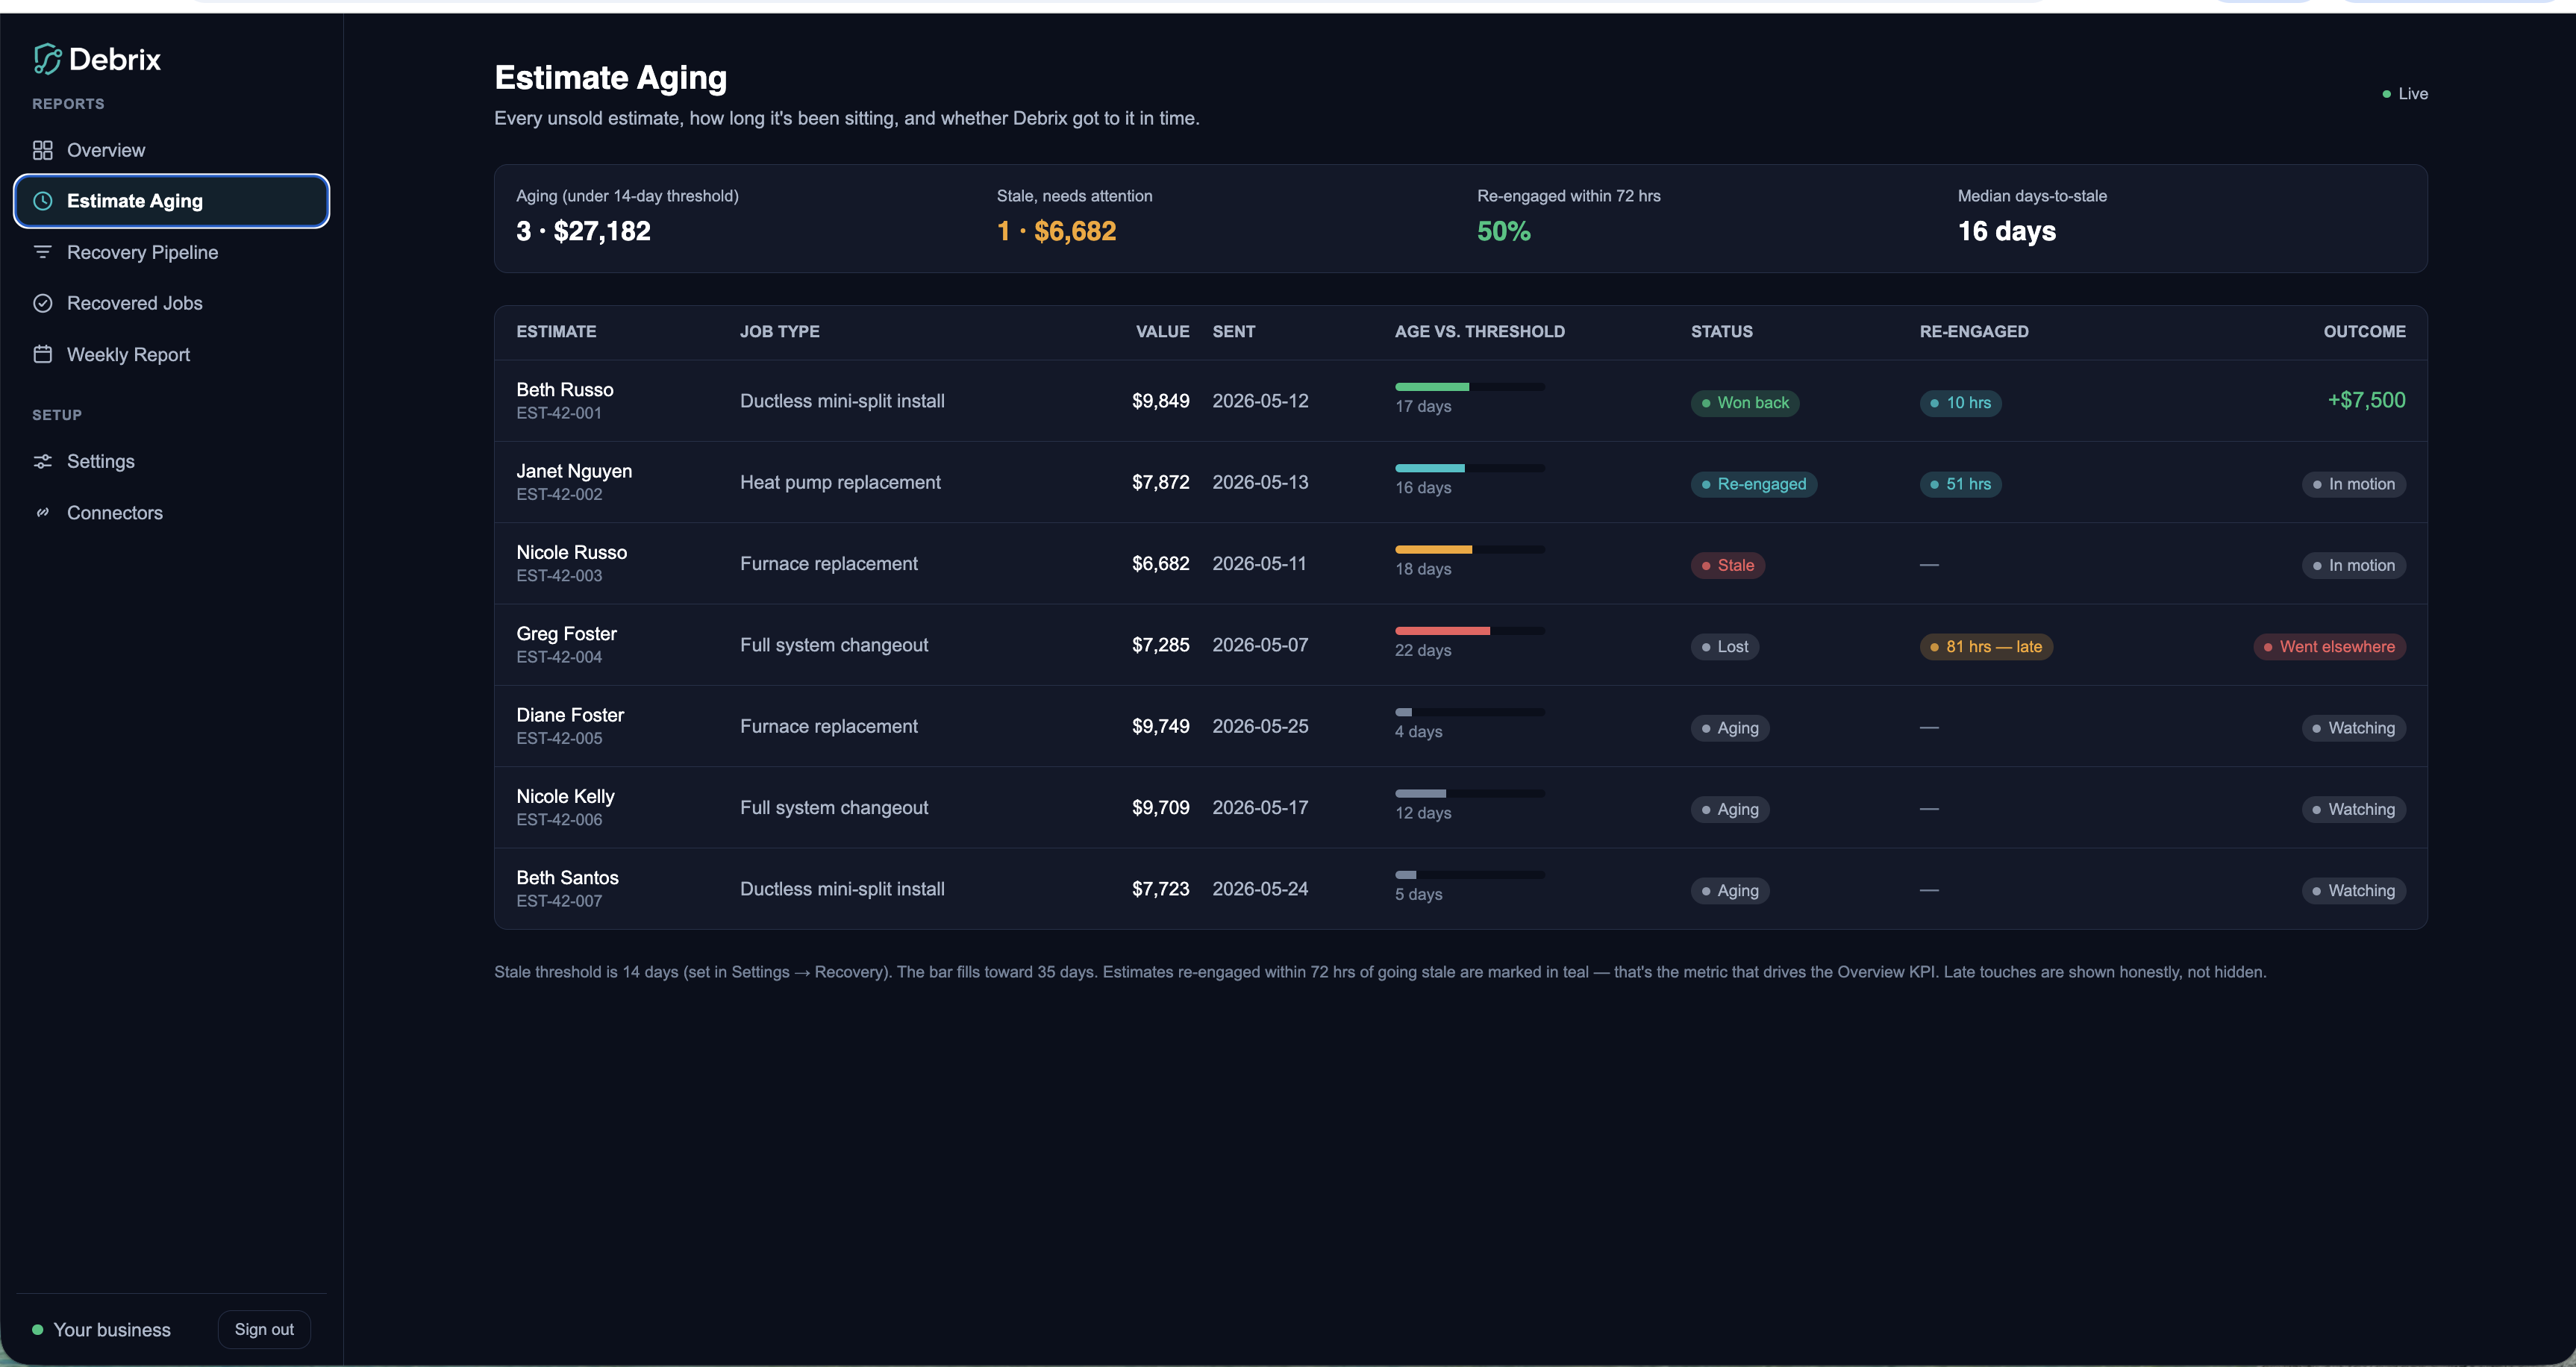Click the Estimate Aging clock icon
2576x1367 pixels.
(42, 201)
